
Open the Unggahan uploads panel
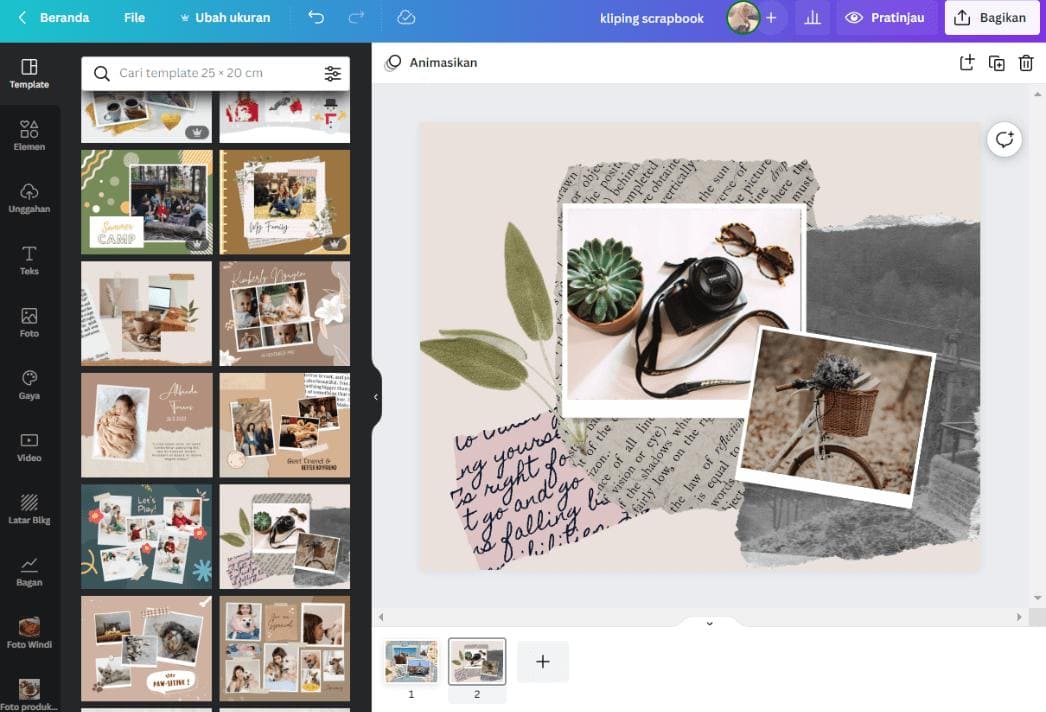tap(29, 198)
